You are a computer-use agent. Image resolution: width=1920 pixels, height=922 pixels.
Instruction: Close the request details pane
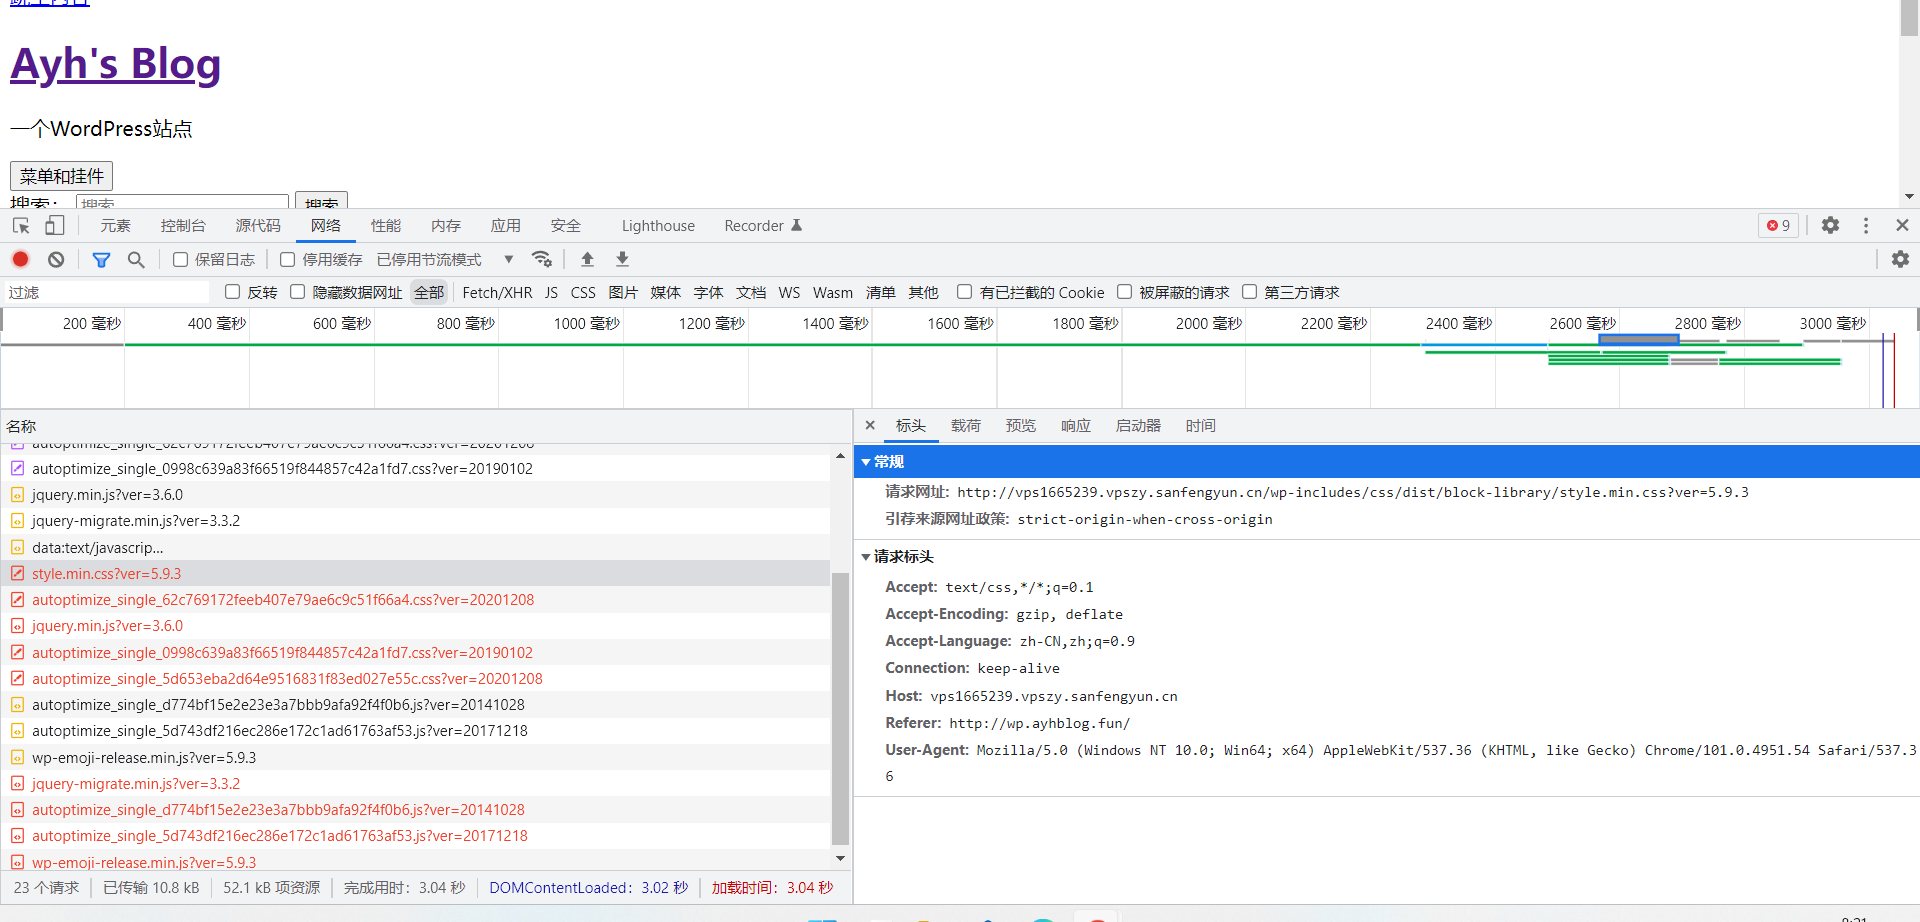tap(870, 425)
